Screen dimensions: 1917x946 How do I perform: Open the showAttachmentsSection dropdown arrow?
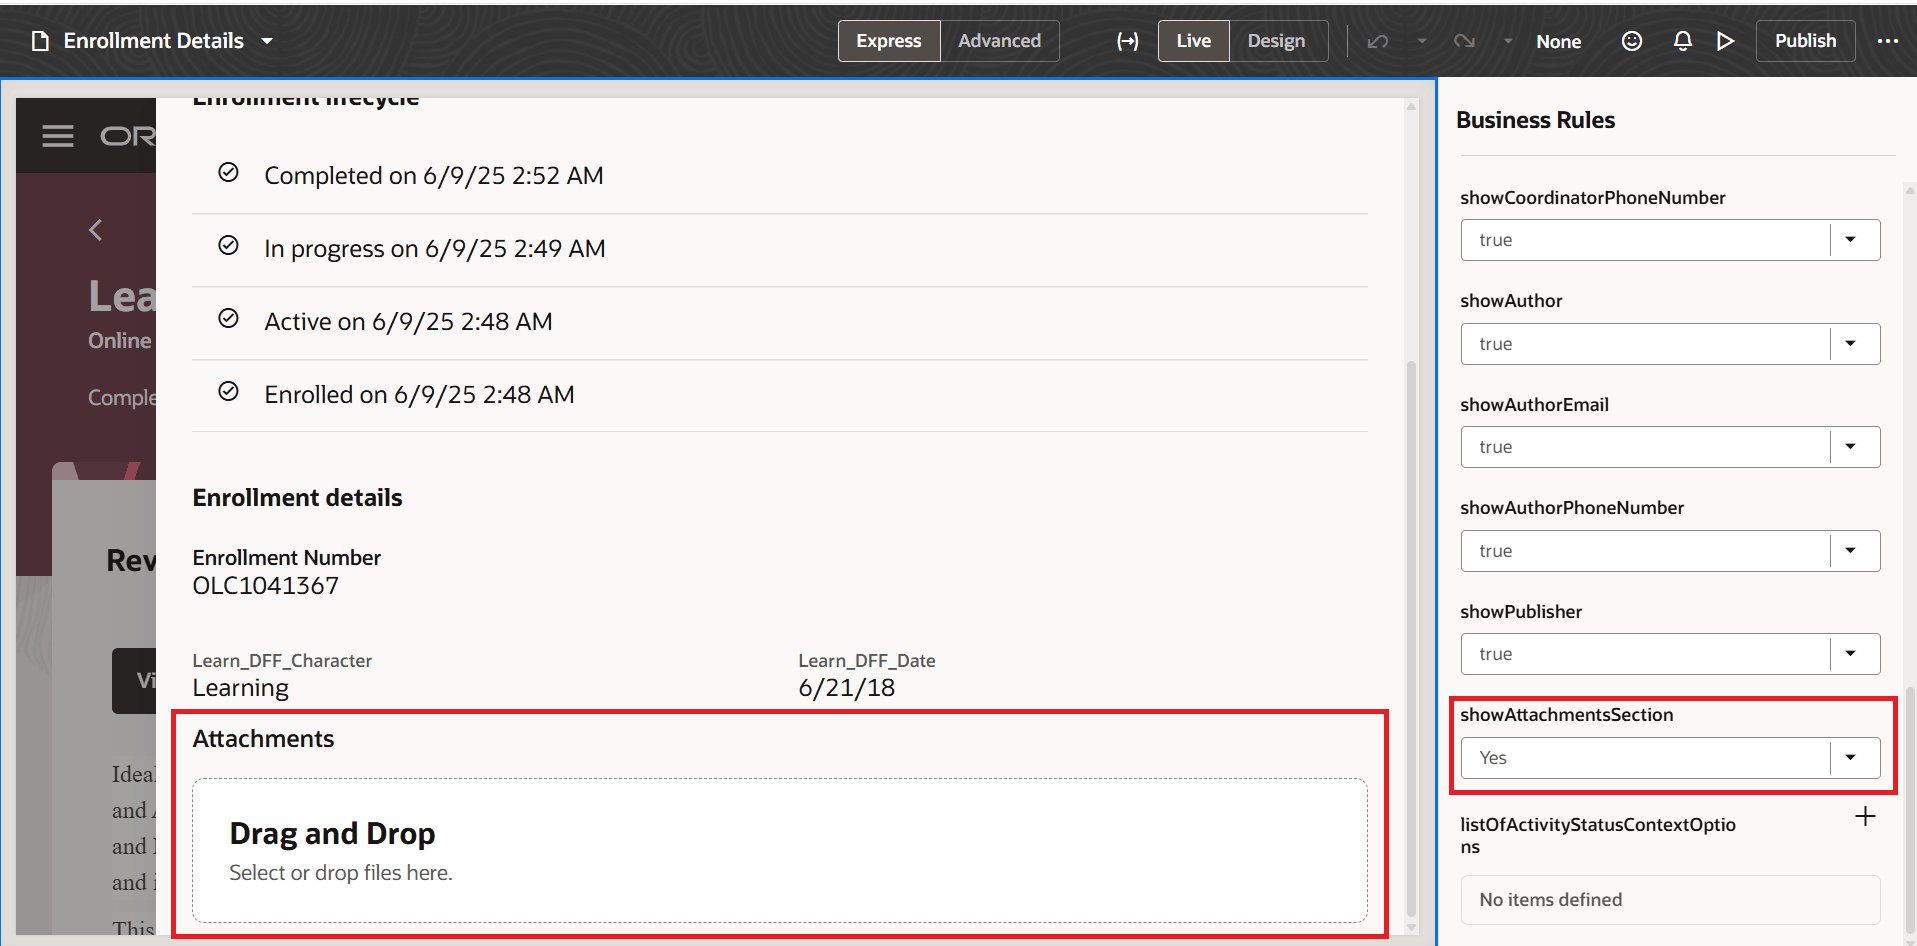[1851, 758]
